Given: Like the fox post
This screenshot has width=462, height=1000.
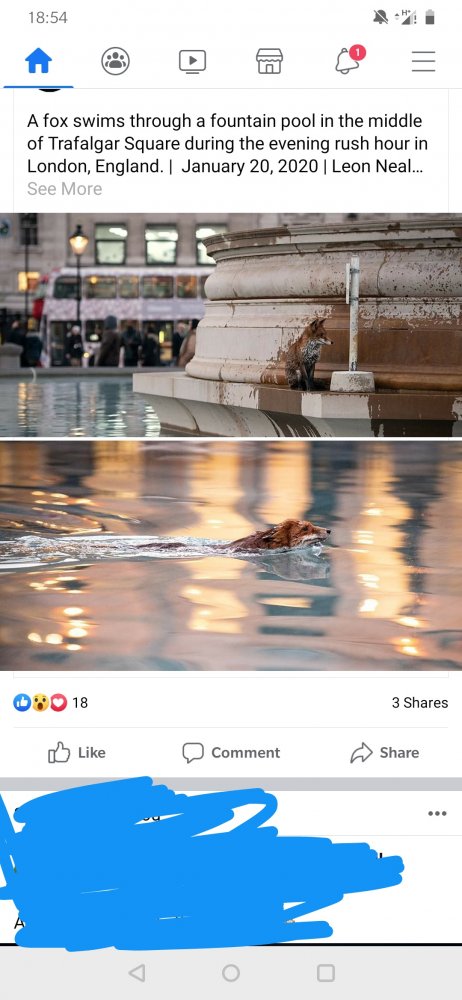Looking at the screenshot, I should [77, 753].
